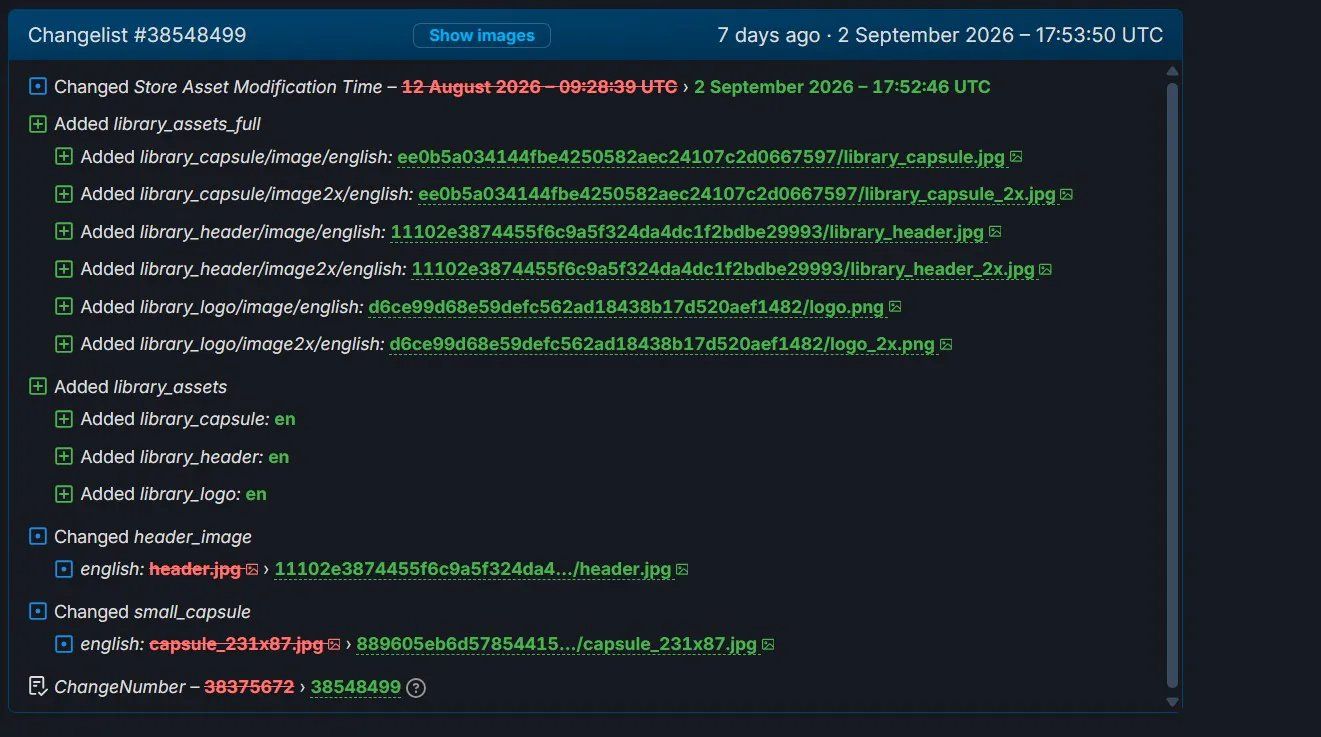Click the square icon beside Changed header_image
1321x737 pixels.
[38, 537]
